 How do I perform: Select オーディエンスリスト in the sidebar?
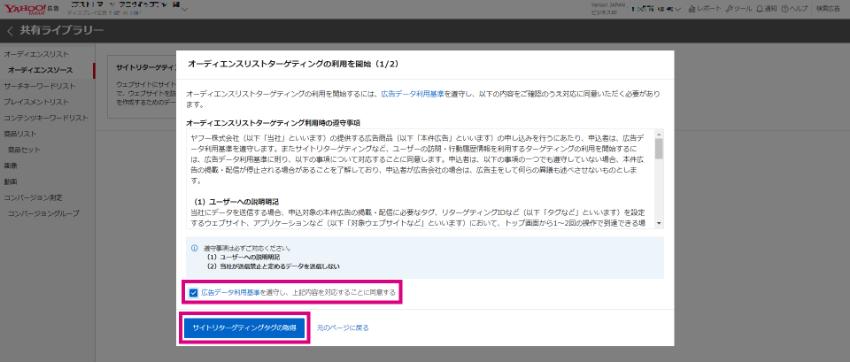36,54
